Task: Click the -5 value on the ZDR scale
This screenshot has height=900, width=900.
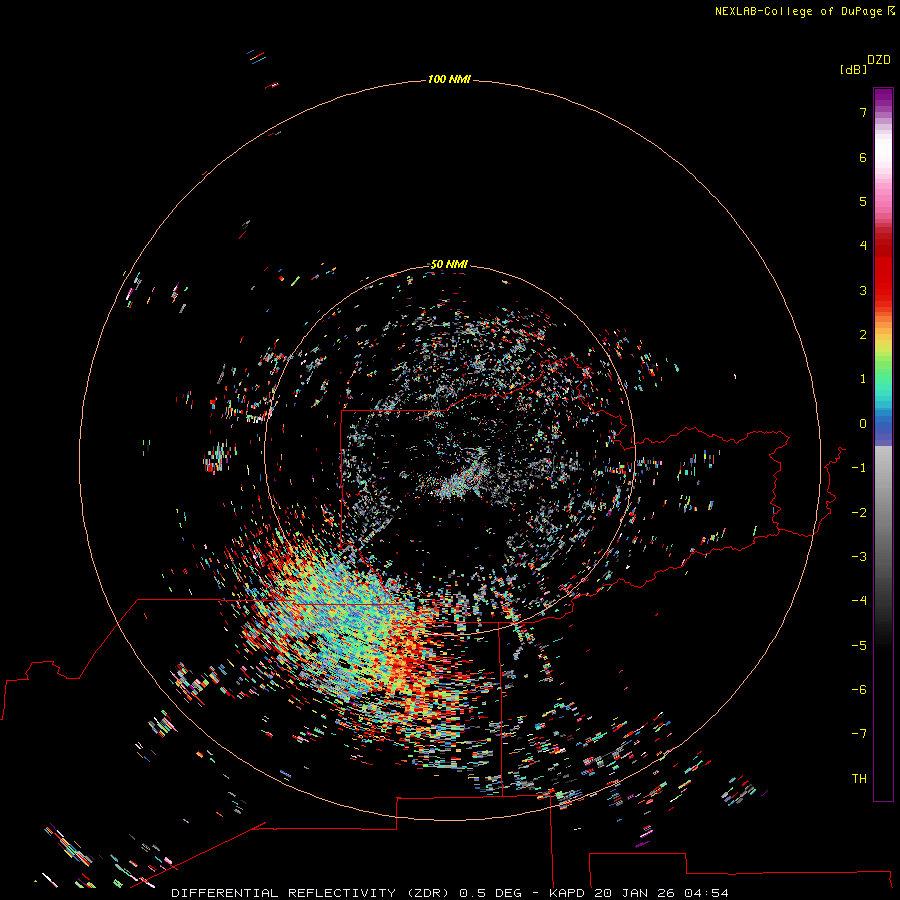Action: pyautogui.click(x=859, y=646)
